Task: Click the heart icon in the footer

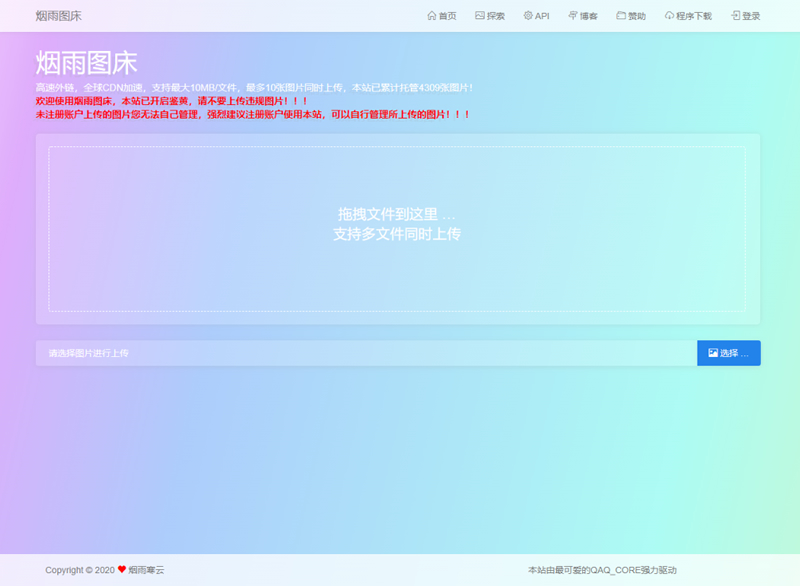Action: tap(120, 569)
